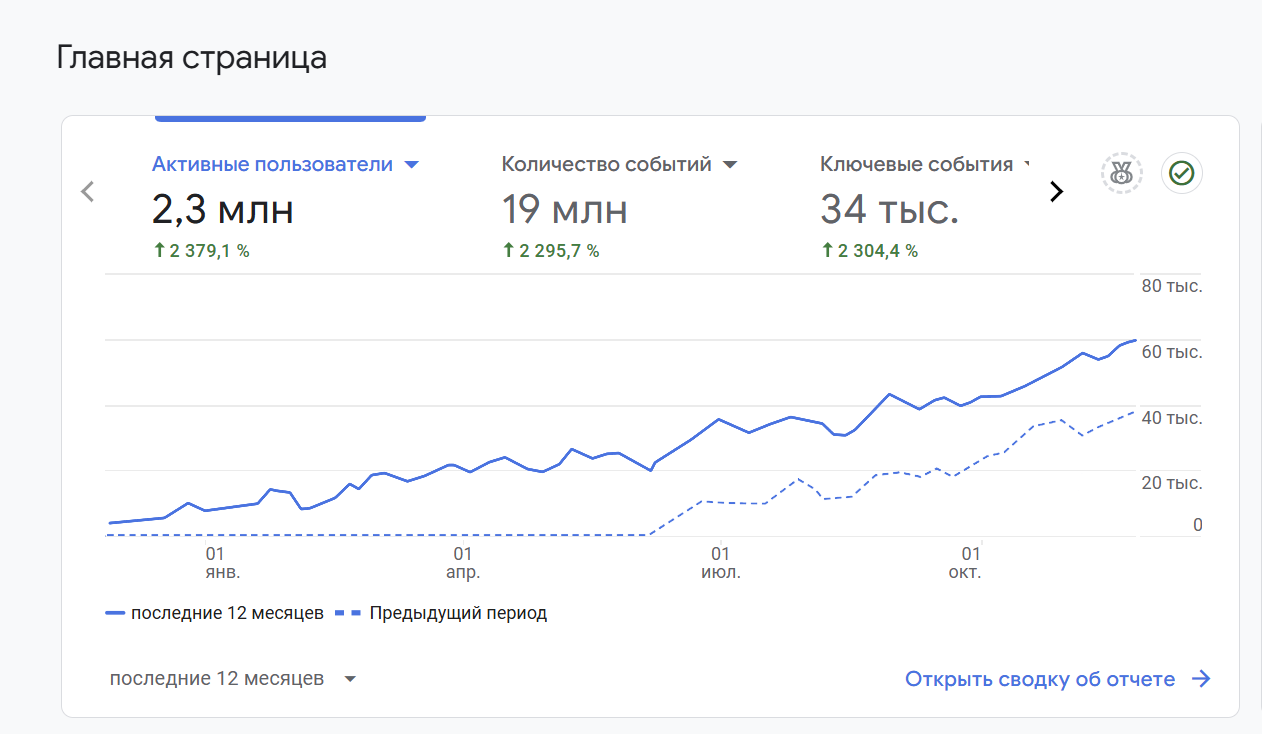Click the green up arrow beside 2 379,1 %
The image size is (1262, 734).
(x=159, y=251)
